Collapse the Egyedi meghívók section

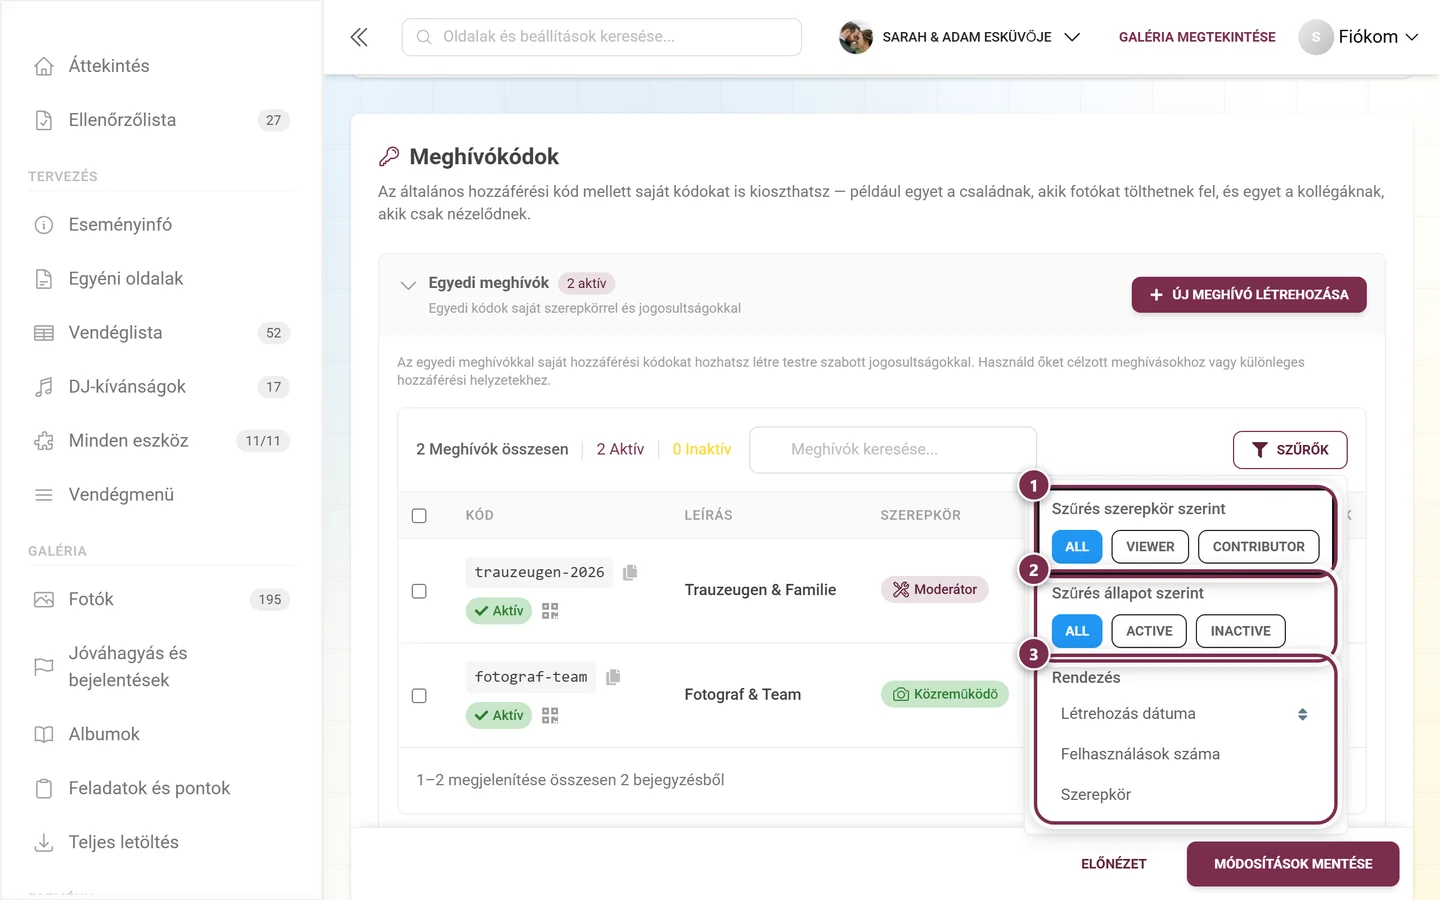click(408, 285)
